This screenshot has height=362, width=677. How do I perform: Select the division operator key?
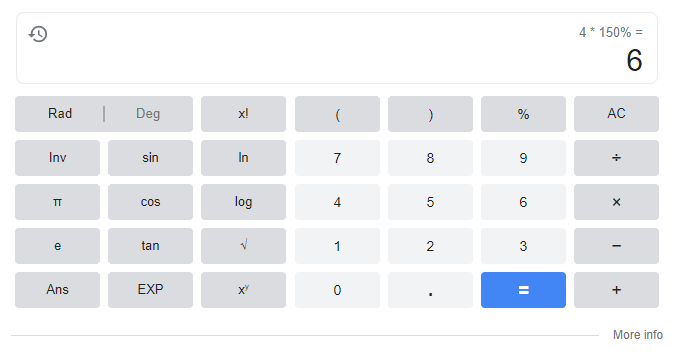pyautogui.click(x=616, y=158)
